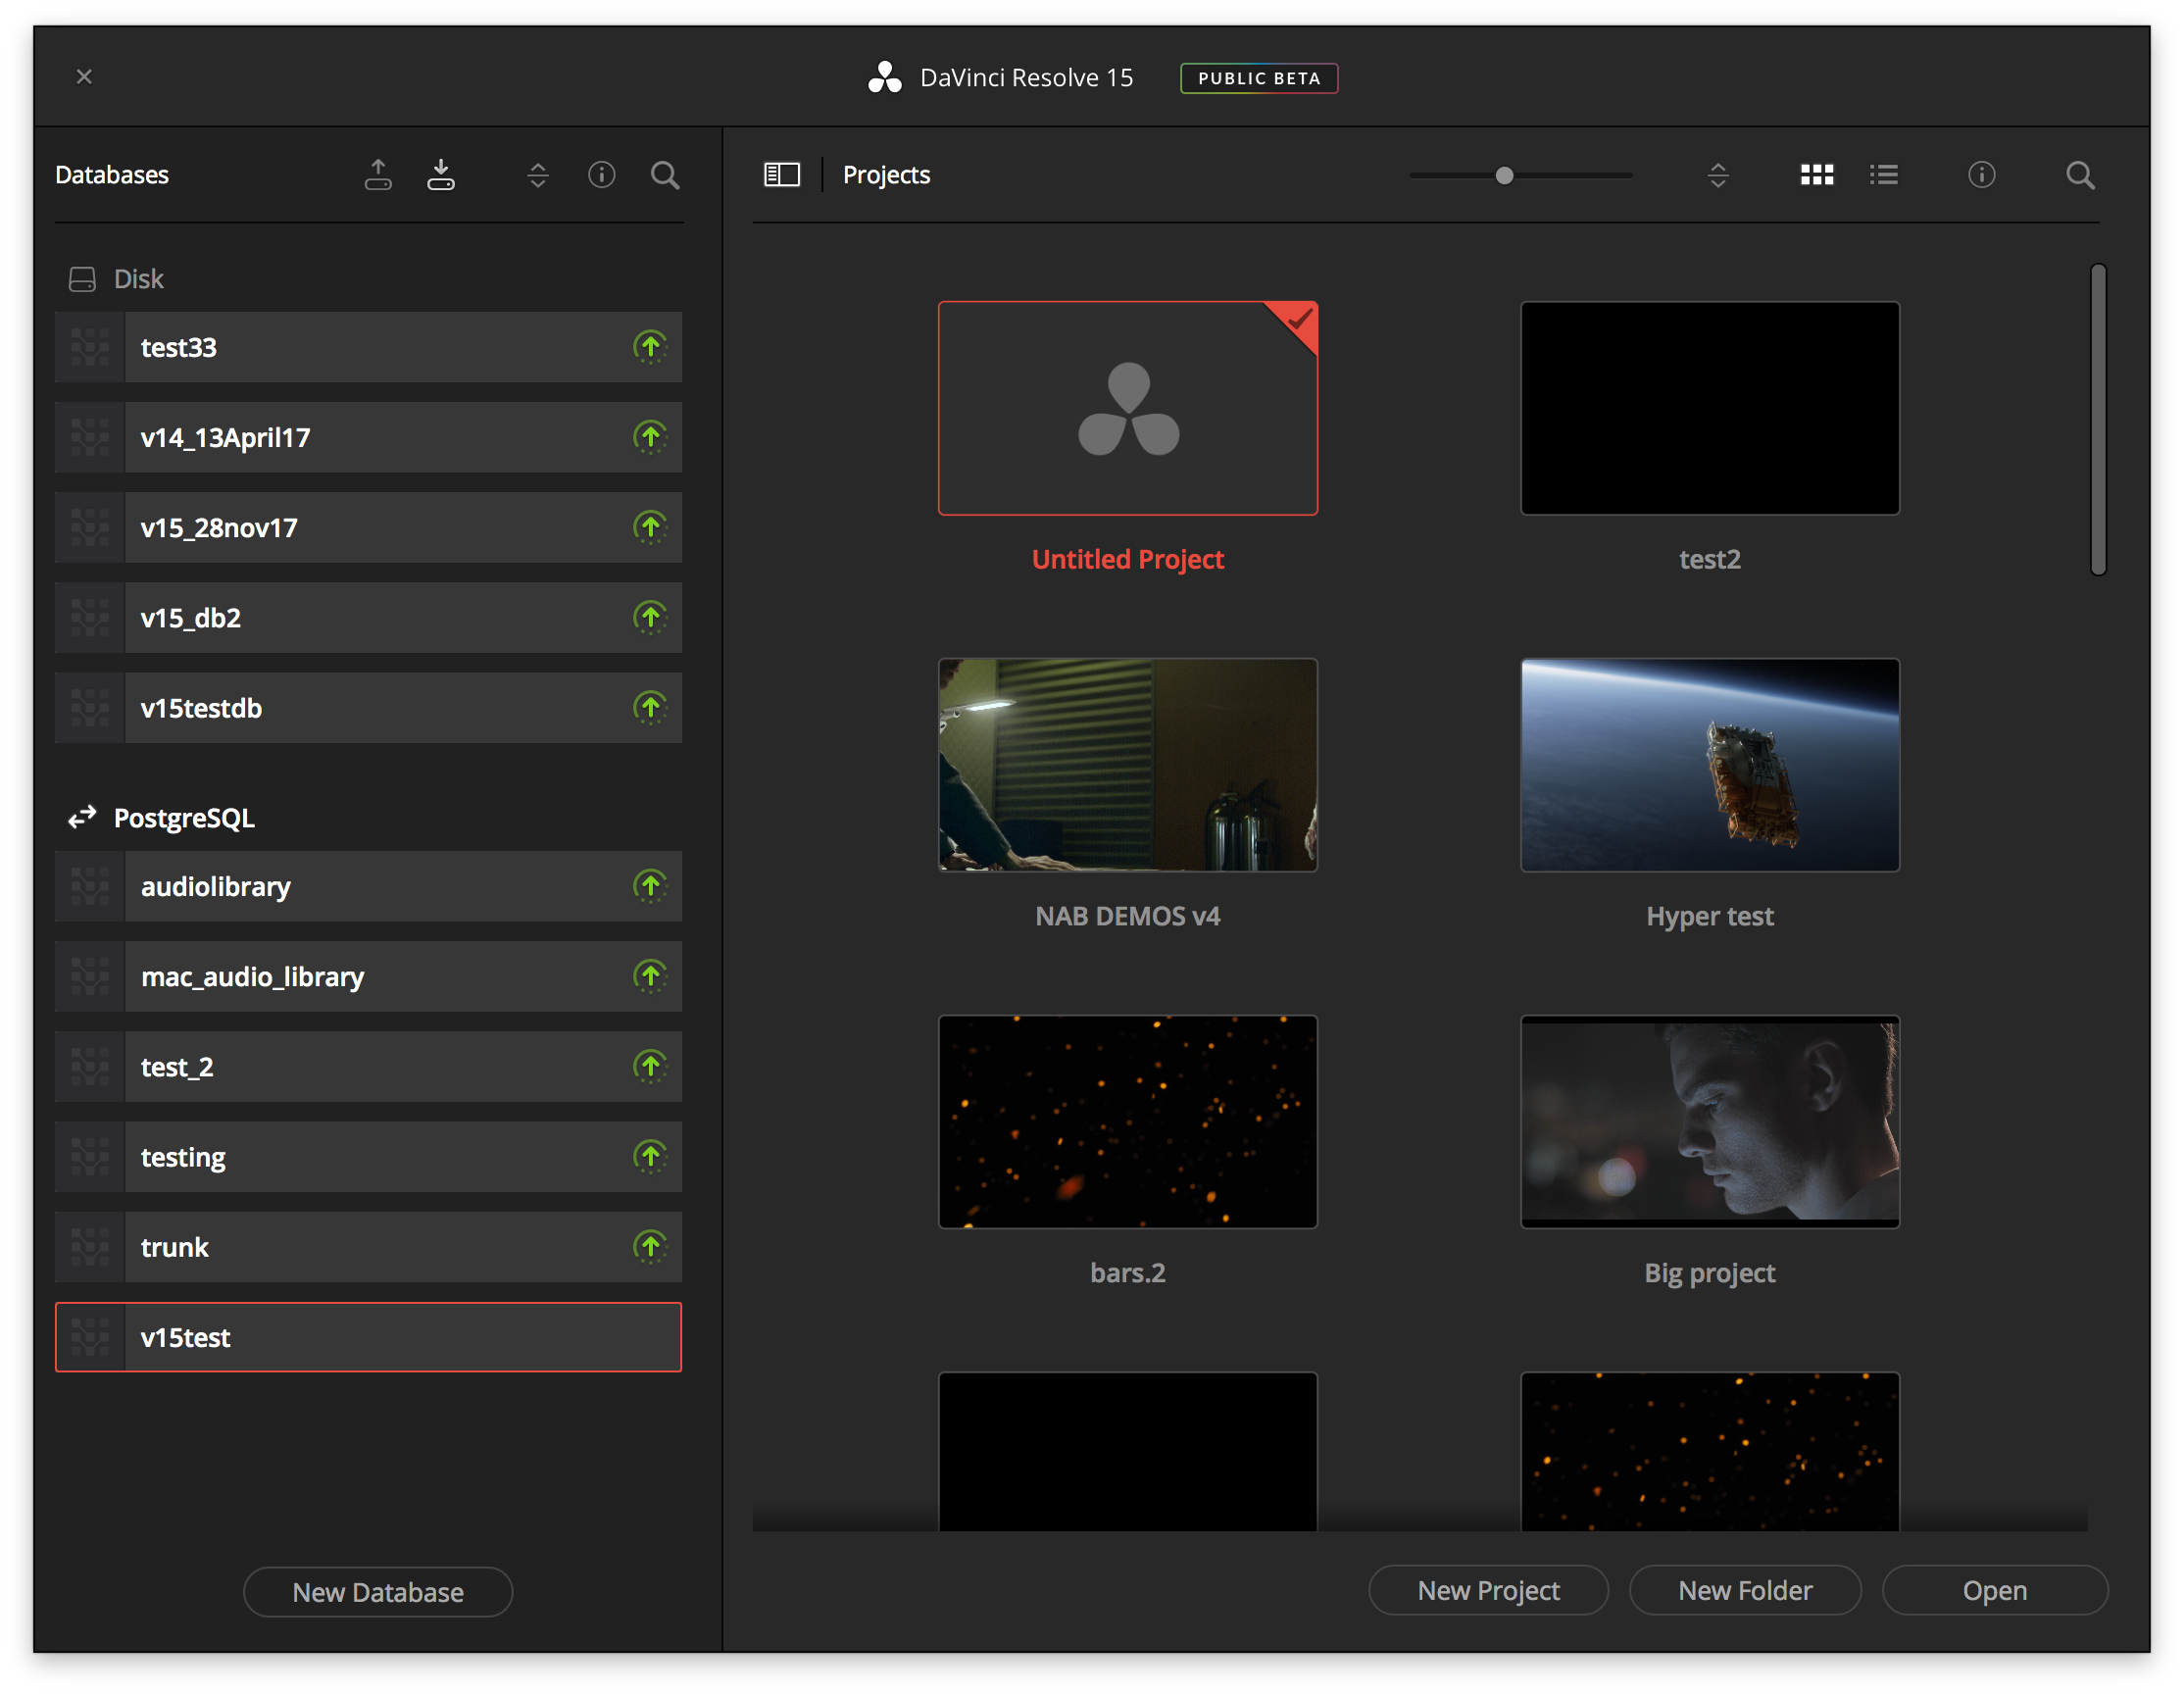Switch to list view

1884,175
